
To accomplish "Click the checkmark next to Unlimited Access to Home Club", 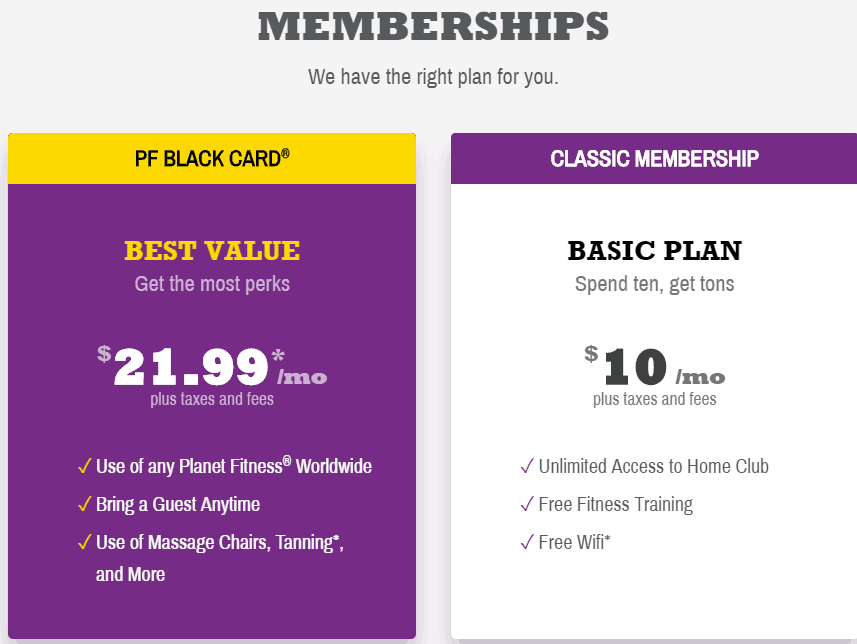I will pos(527,466).
